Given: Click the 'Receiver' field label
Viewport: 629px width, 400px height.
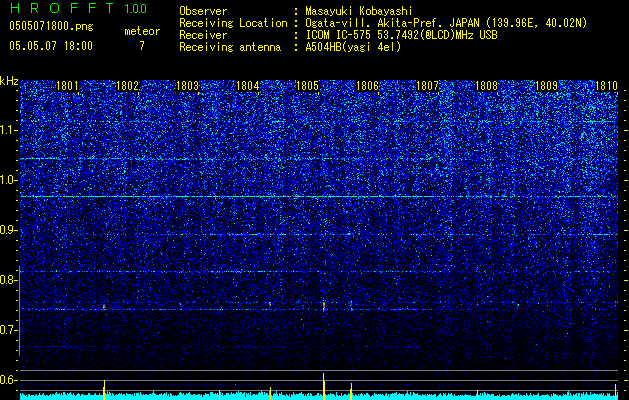Looking at the screenshot, I should (203, 35).
